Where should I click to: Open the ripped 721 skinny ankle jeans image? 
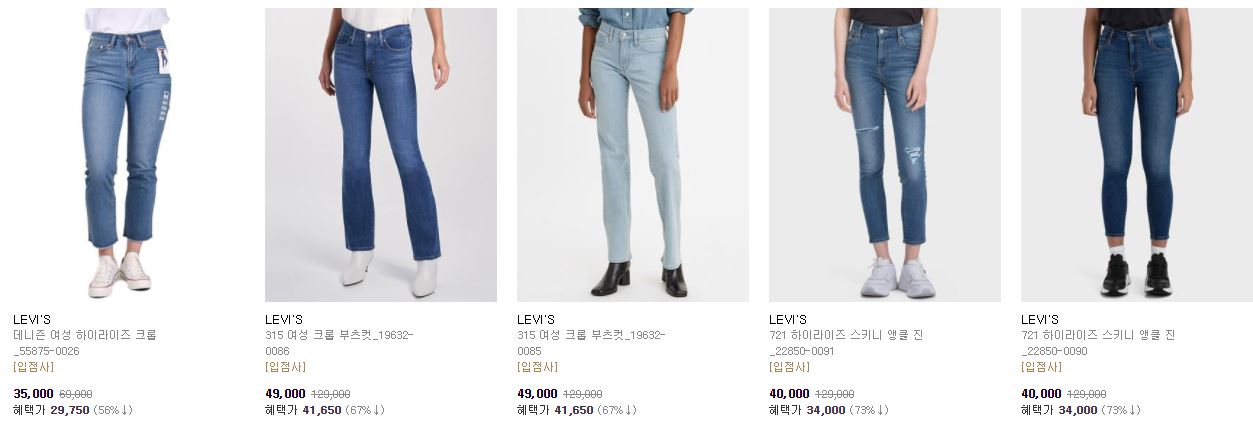click(x=885, y=155)
